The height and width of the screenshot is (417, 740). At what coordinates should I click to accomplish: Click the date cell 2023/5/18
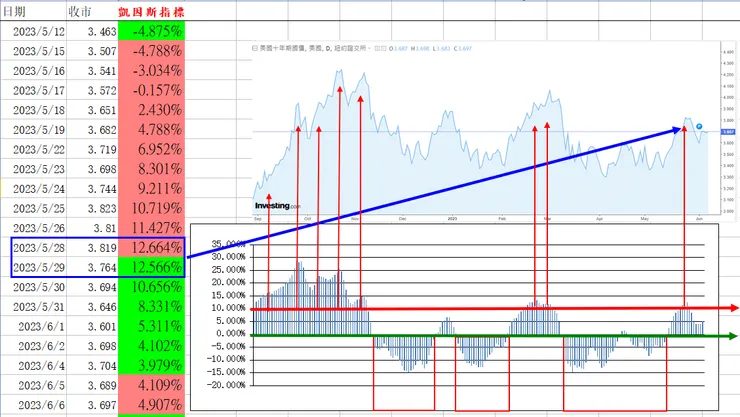pyautogui.click(x=33, y=110)
